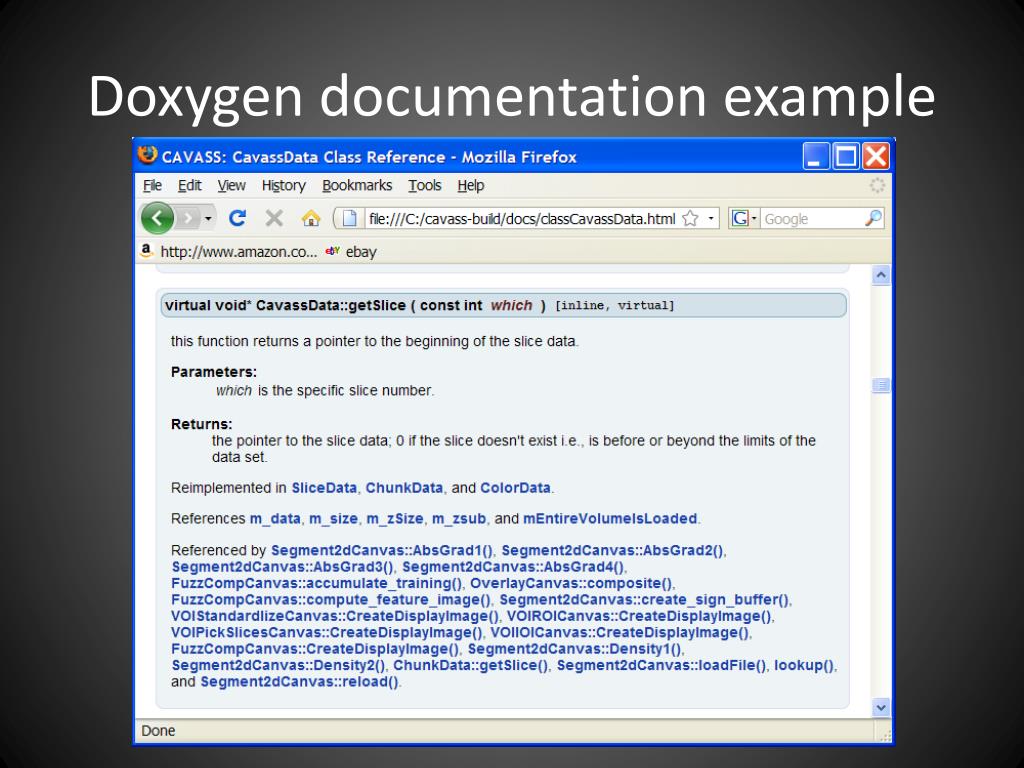Click the activity throbber icon
This screenshot has height=768, width=1024.
pyautogui.click(x=876, y=185)
